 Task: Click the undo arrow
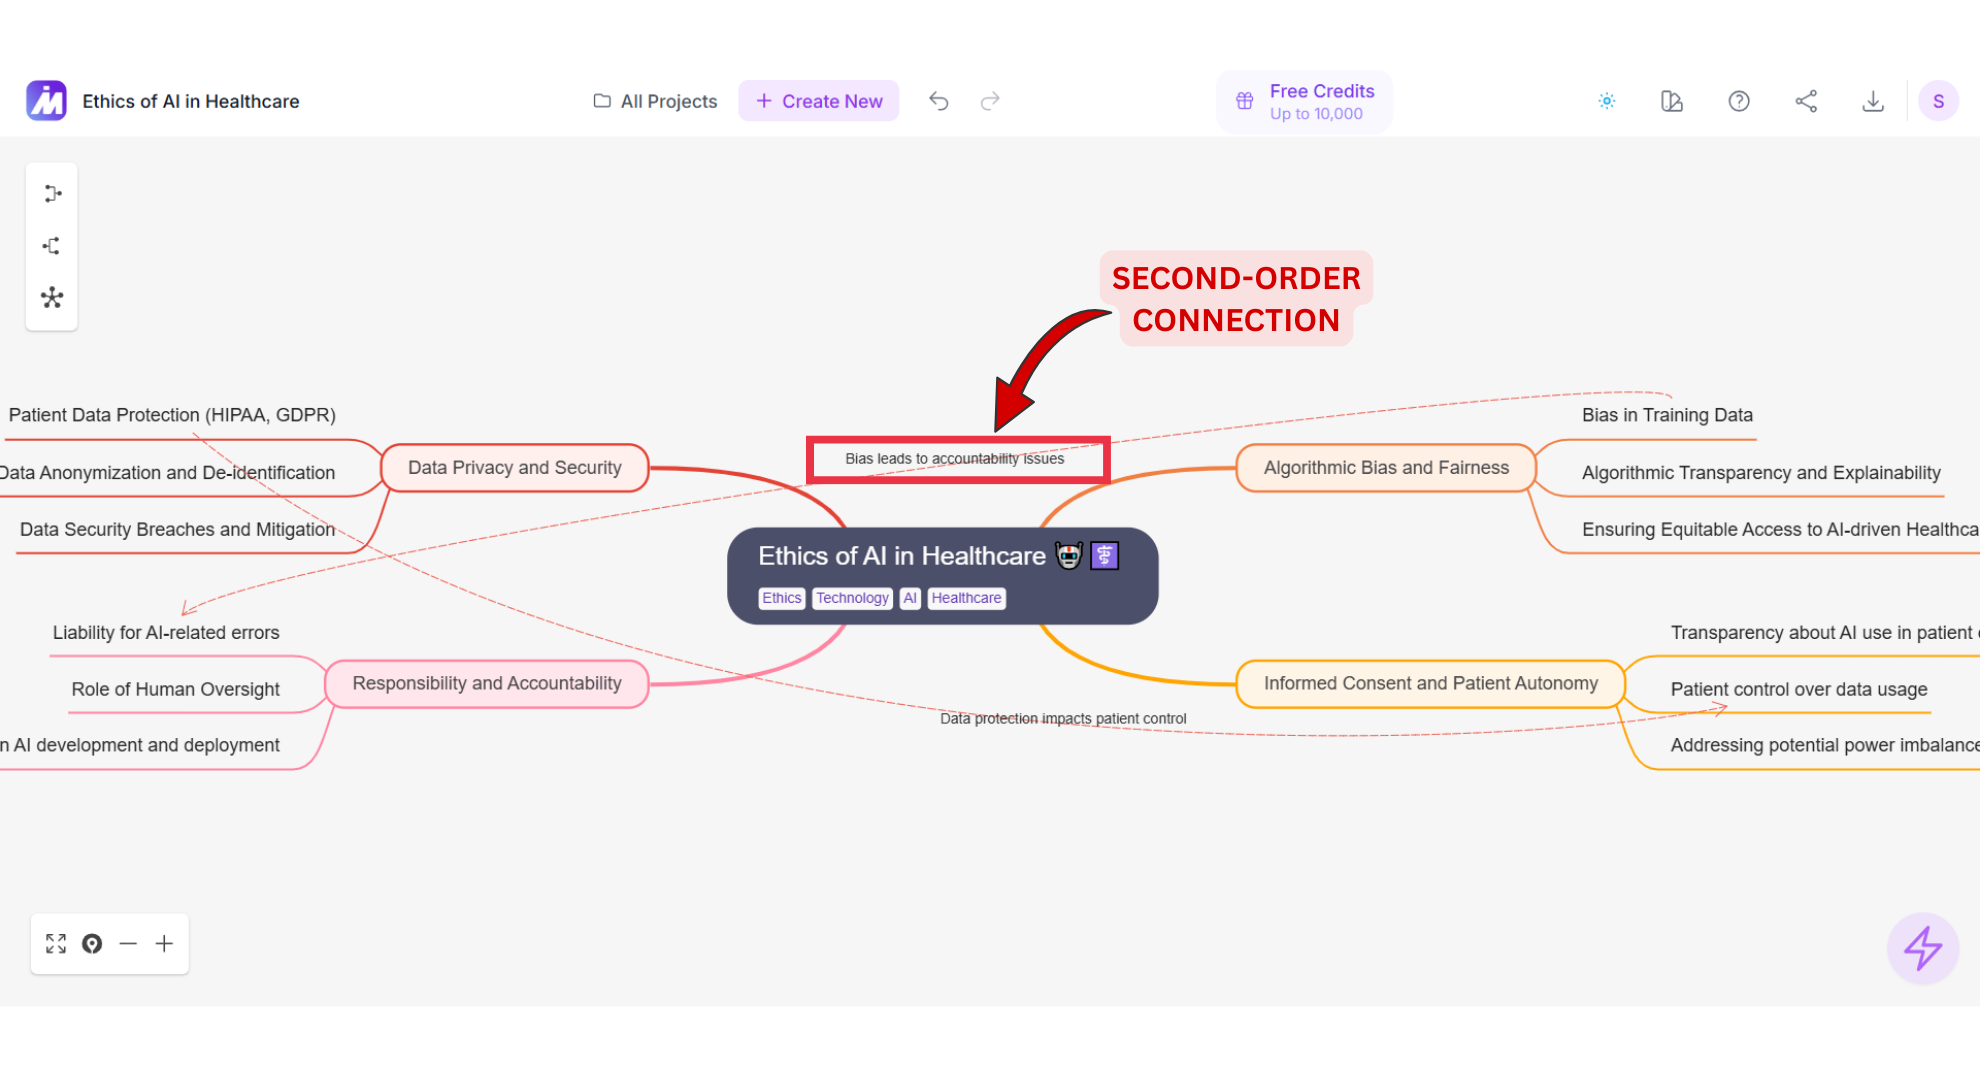[x=938, y=101]
